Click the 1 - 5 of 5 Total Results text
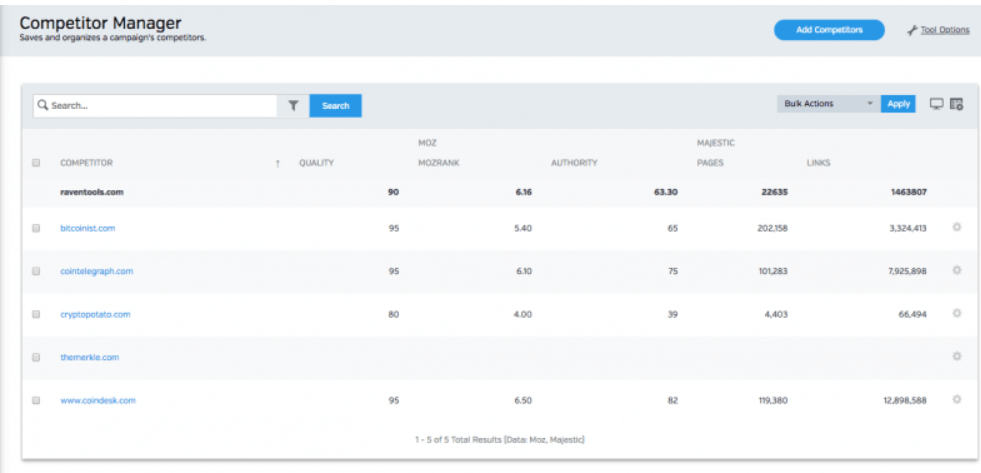Screen dimensions: 981x473 coord(499,440)
